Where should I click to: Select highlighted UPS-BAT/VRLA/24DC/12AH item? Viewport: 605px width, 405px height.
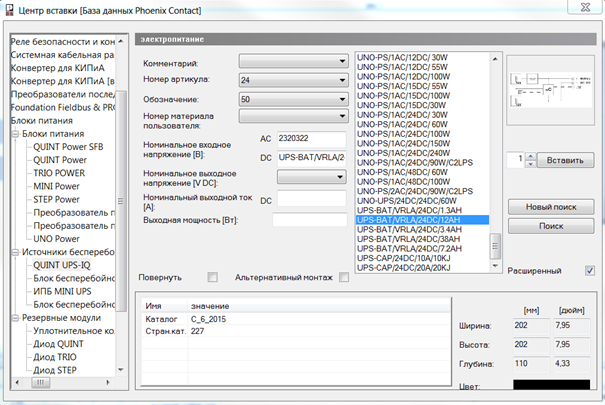(x=422, y=220)
